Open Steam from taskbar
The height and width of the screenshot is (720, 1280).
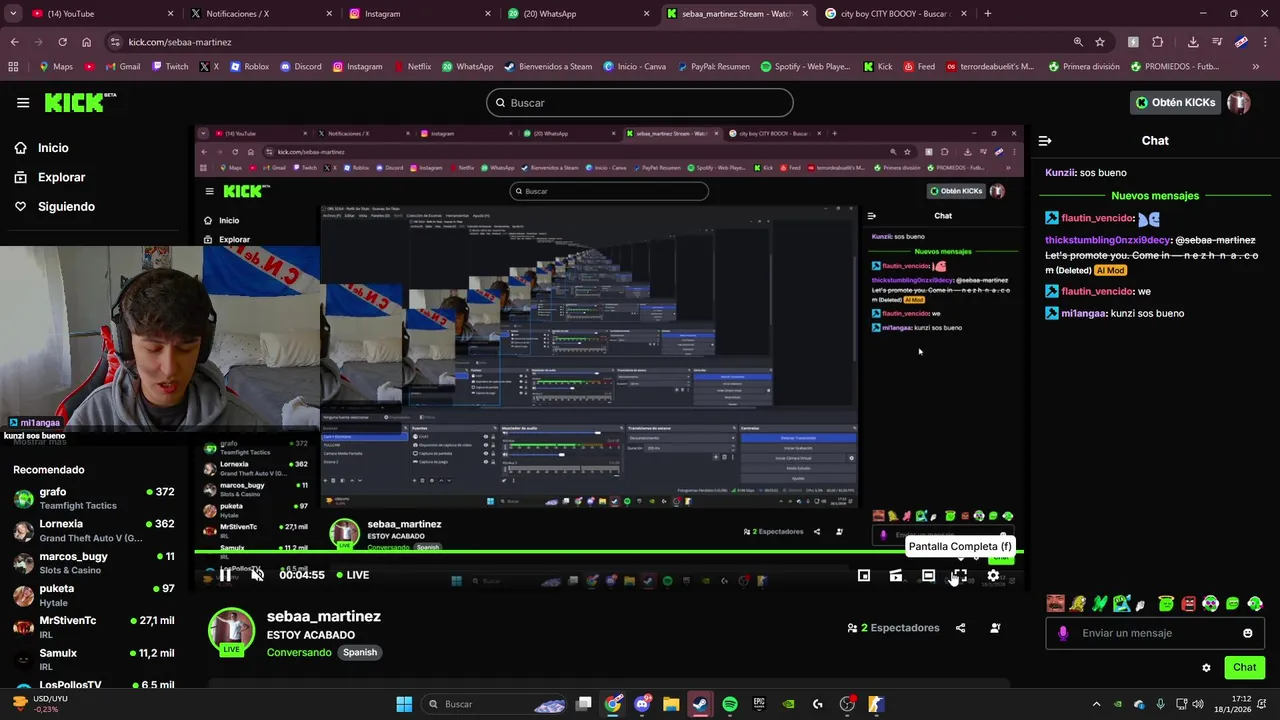700,704
